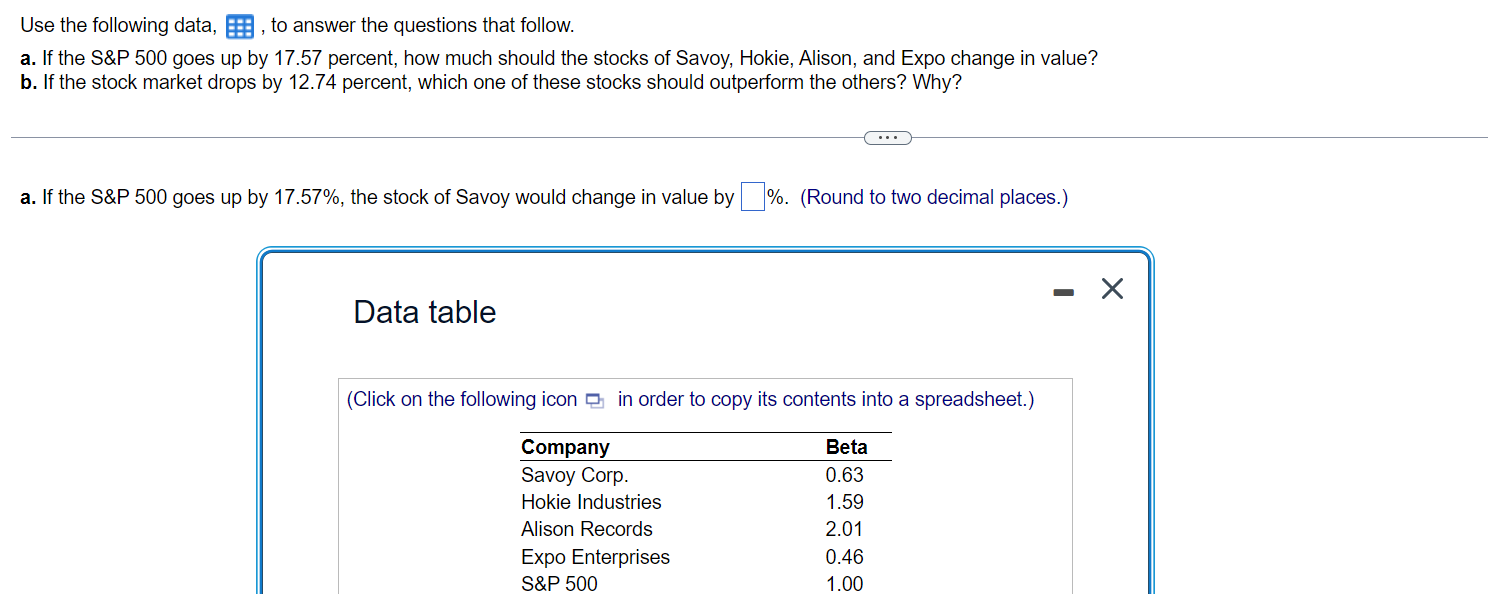Close the Data table dialog
The image size is (1488, 594).
coord(1112,290)
